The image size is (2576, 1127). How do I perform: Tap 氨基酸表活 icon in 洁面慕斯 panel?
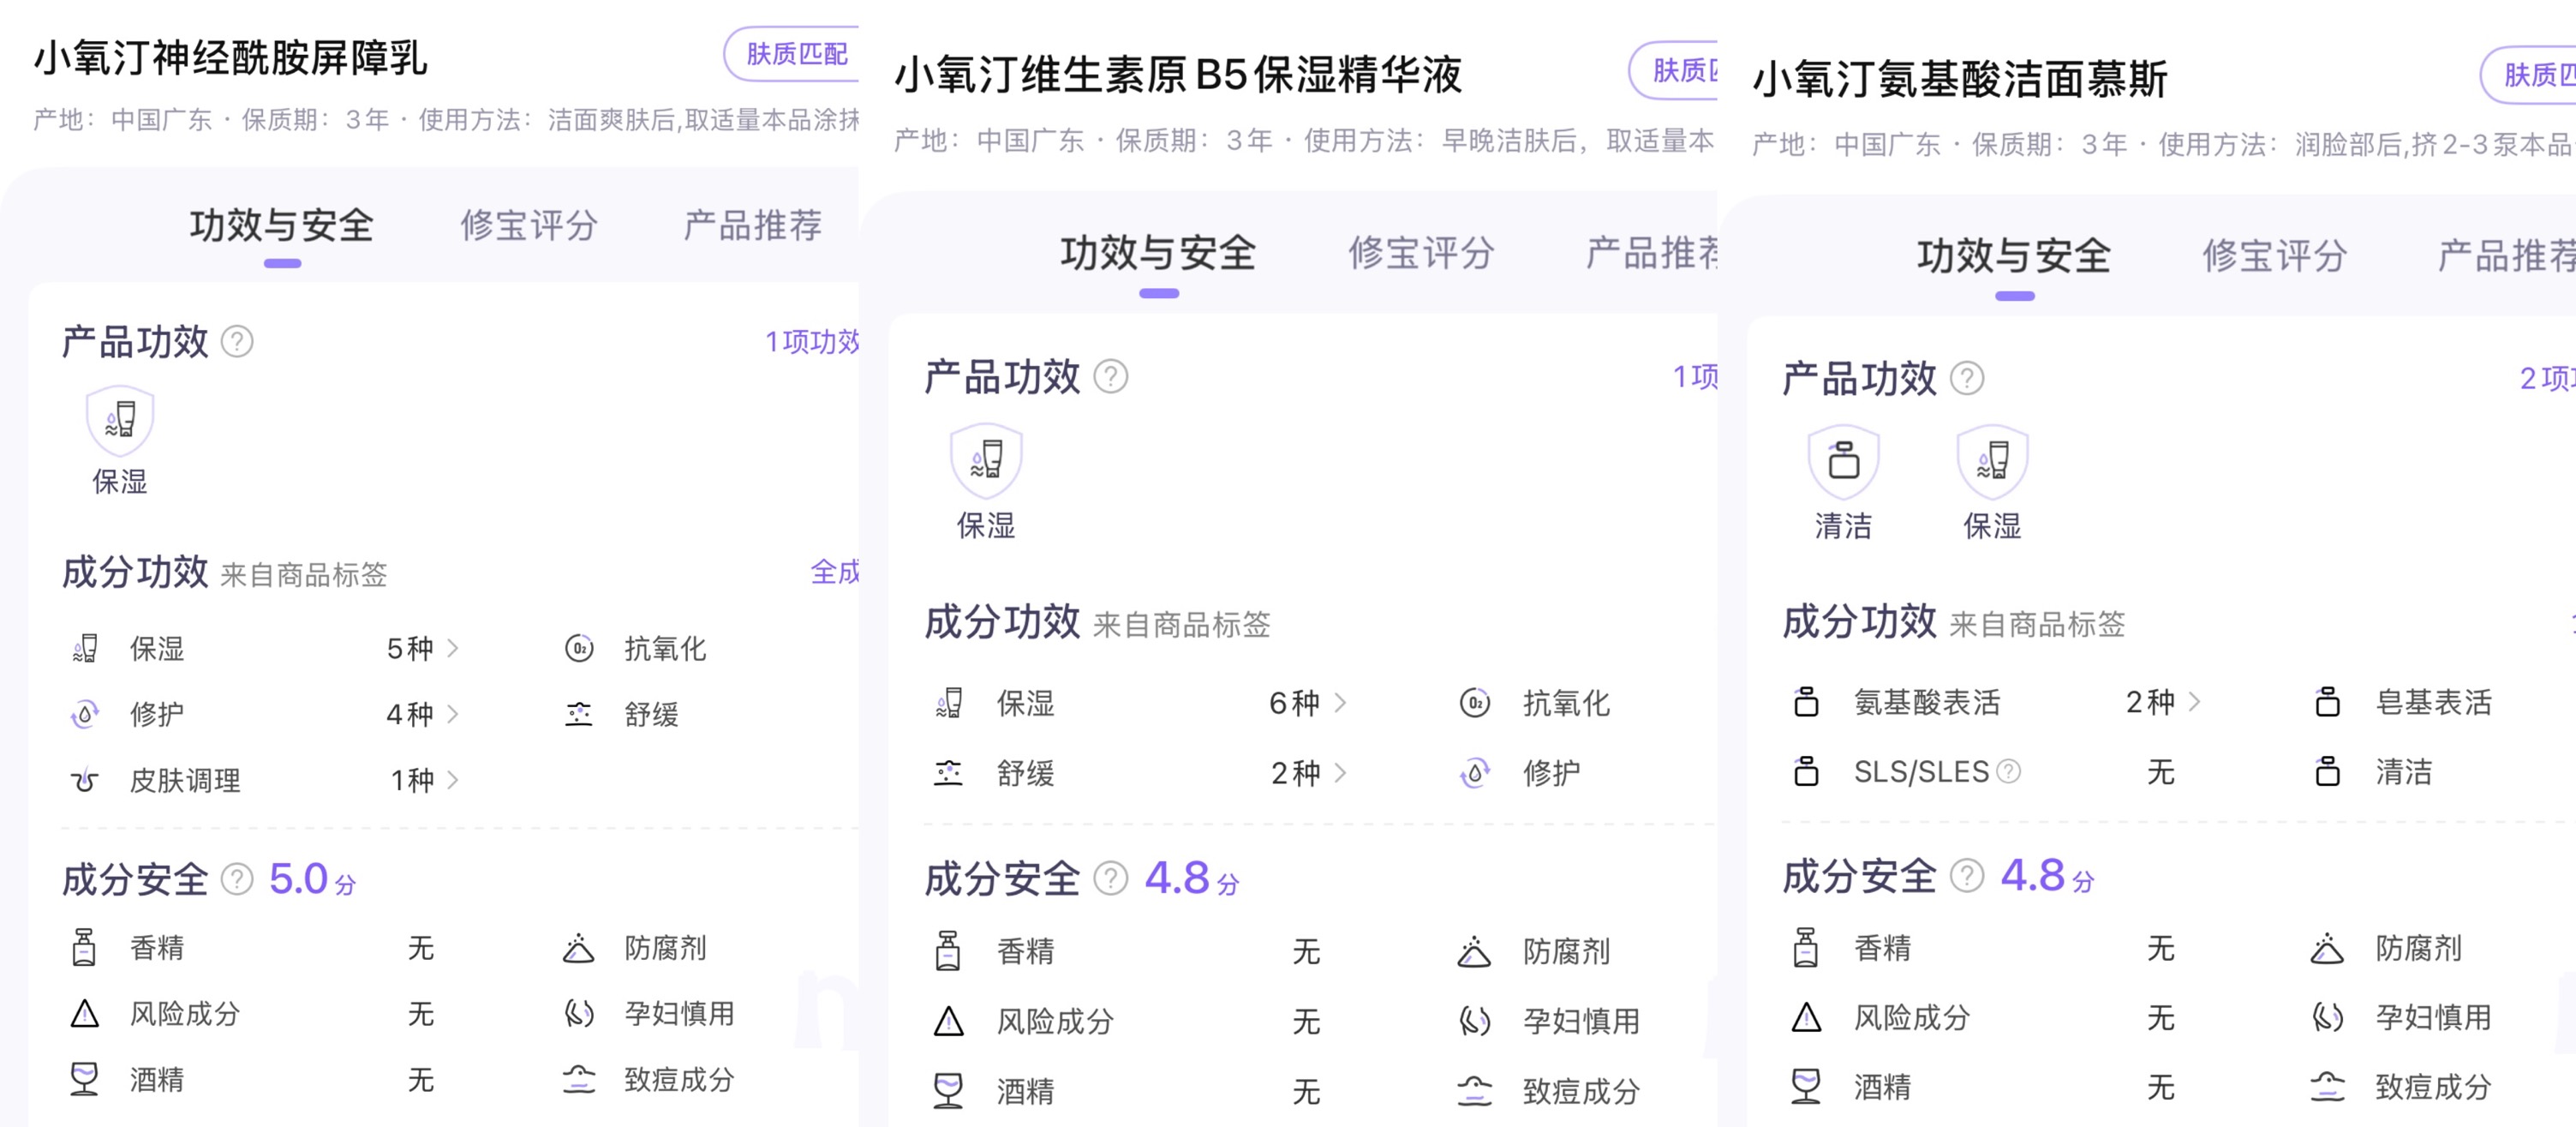1806,702
